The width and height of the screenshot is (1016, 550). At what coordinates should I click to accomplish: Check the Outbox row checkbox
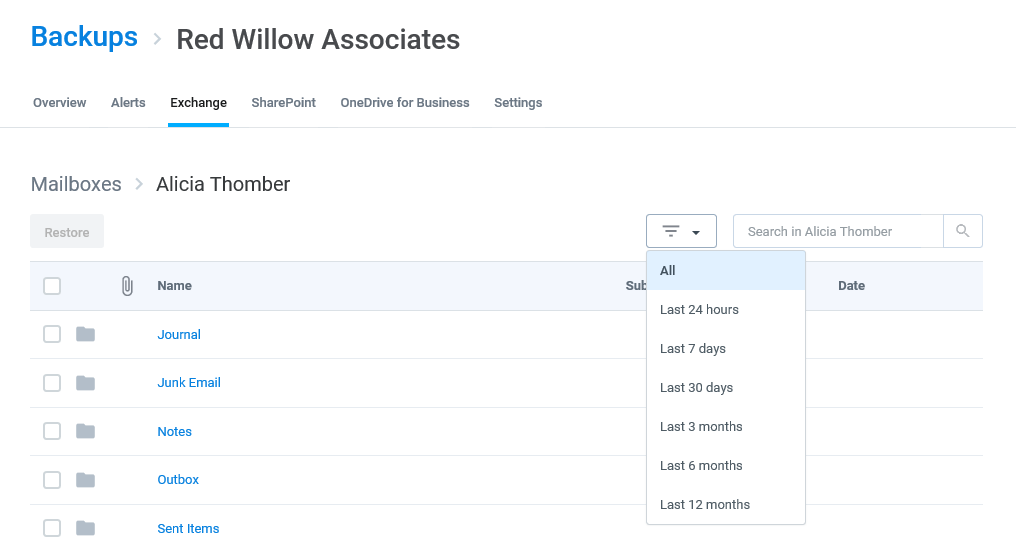click(x=52, y=480)
